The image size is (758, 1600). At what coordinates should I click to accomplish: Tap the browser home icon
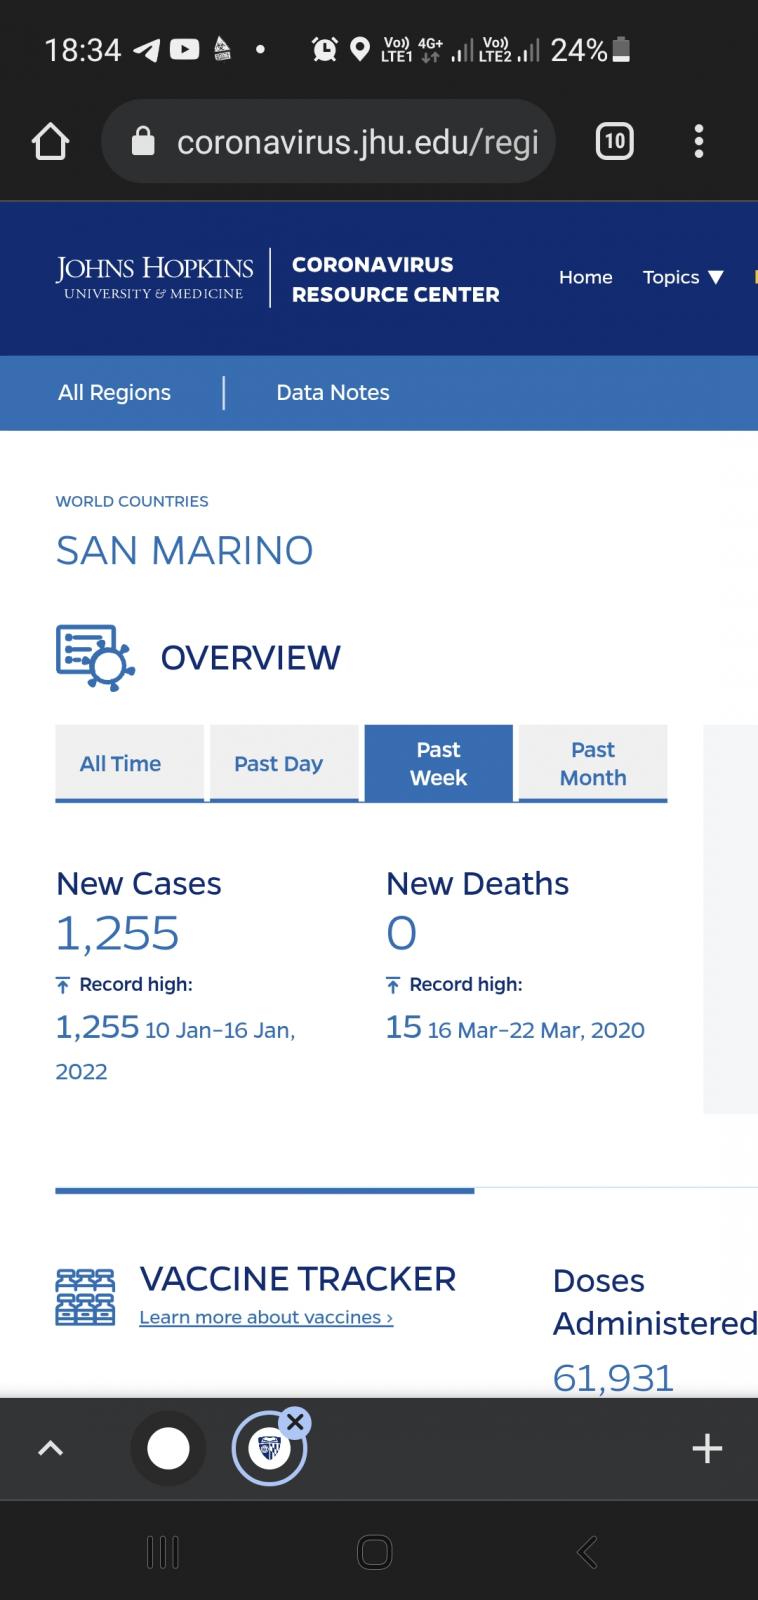[50, 142]
